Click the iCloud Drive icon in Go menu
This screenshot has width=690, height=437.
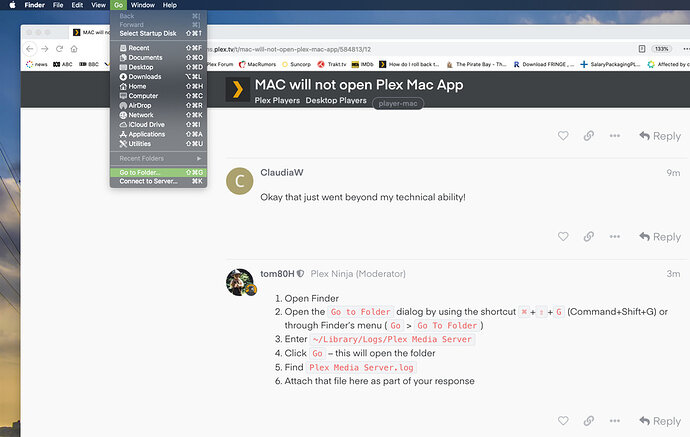pyautogui.click(x=123, y=125)
